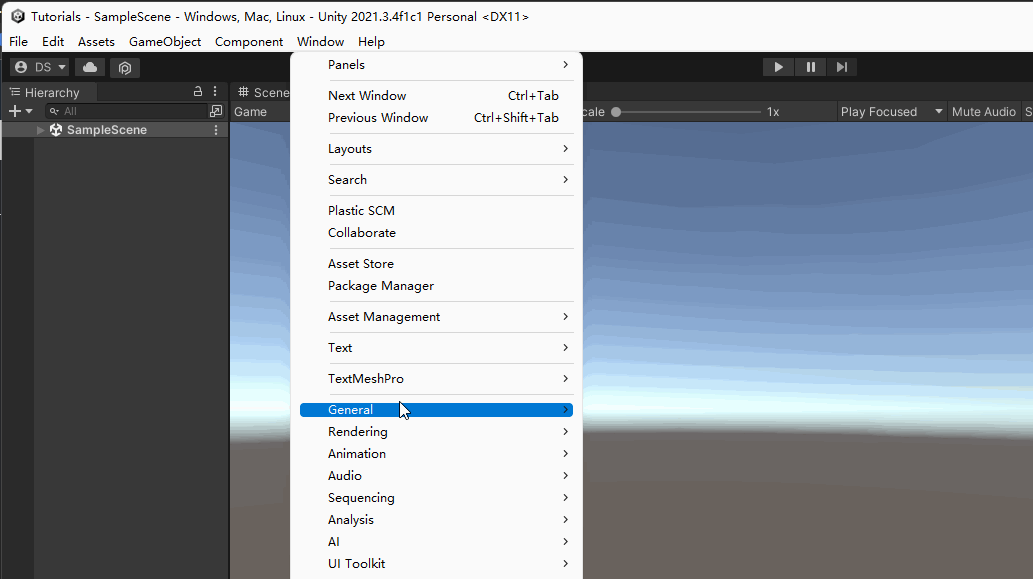
Task: Open the File menu
Action: coord(18,41)
